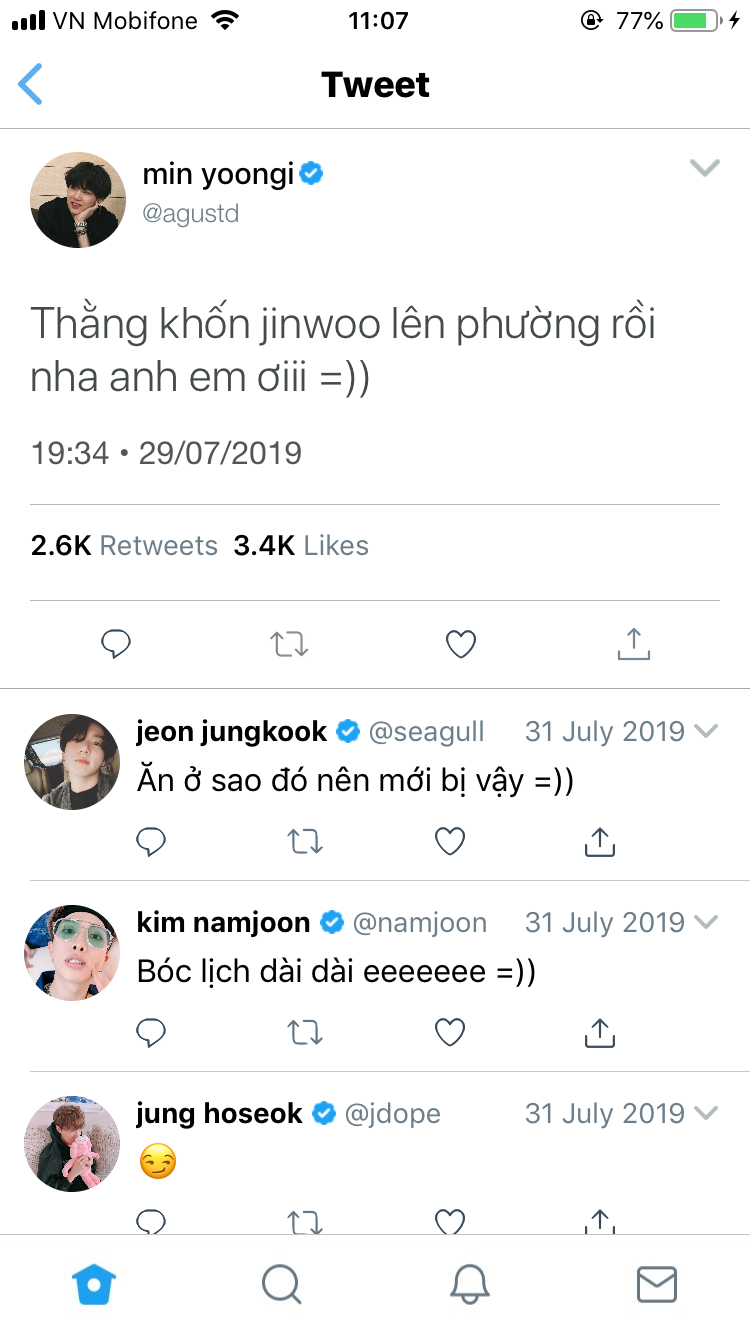Open the Messages envelope tab

657,1284
